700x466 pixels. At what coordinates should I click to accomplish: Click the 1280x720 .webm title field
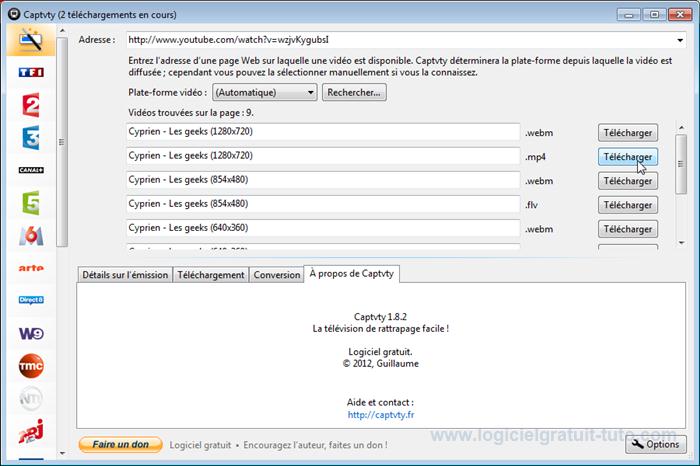point(323,132)
